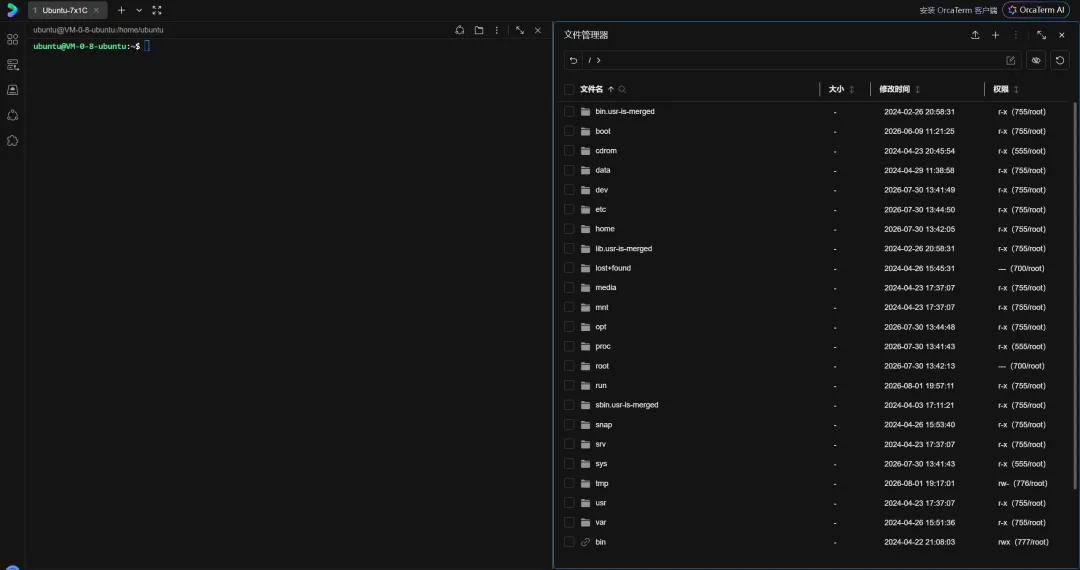
Task: Click the root path chevron
Action: (599, 61)
